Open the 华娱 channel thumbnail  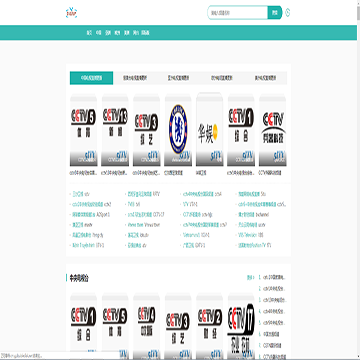209,130
